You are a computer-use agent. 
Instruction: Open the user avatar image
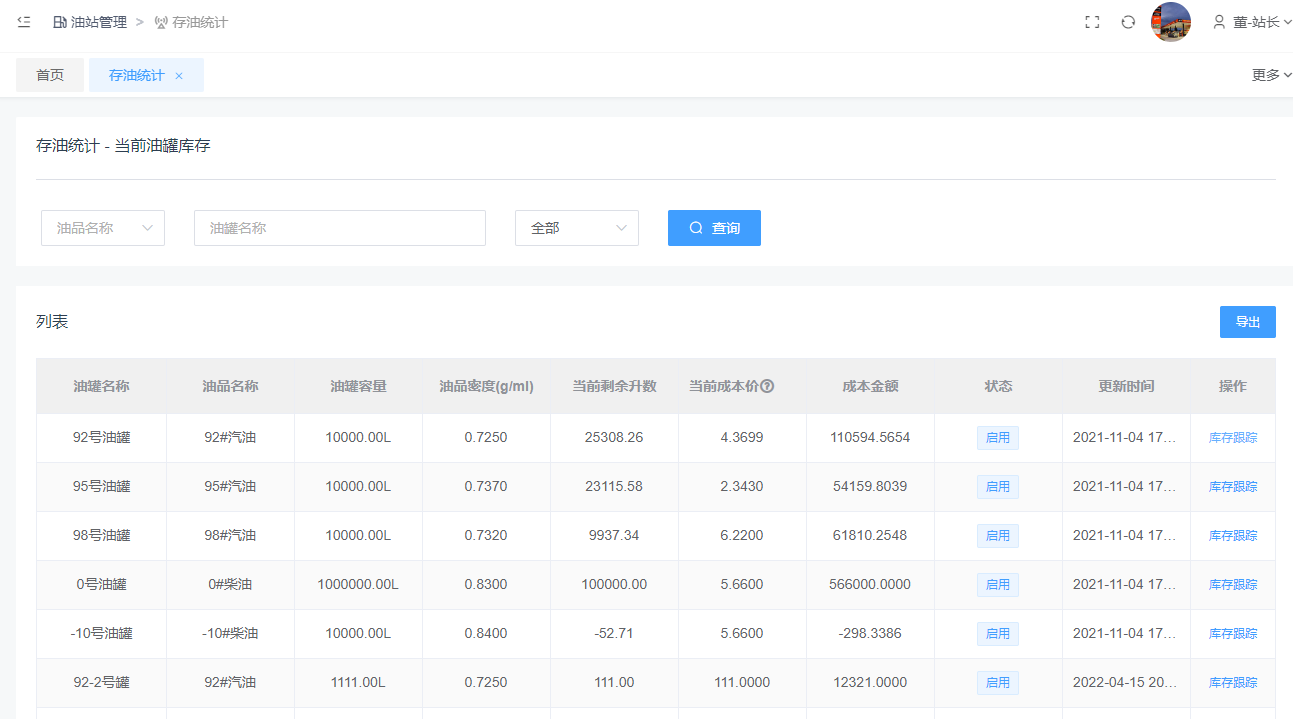pos(1171,22)
